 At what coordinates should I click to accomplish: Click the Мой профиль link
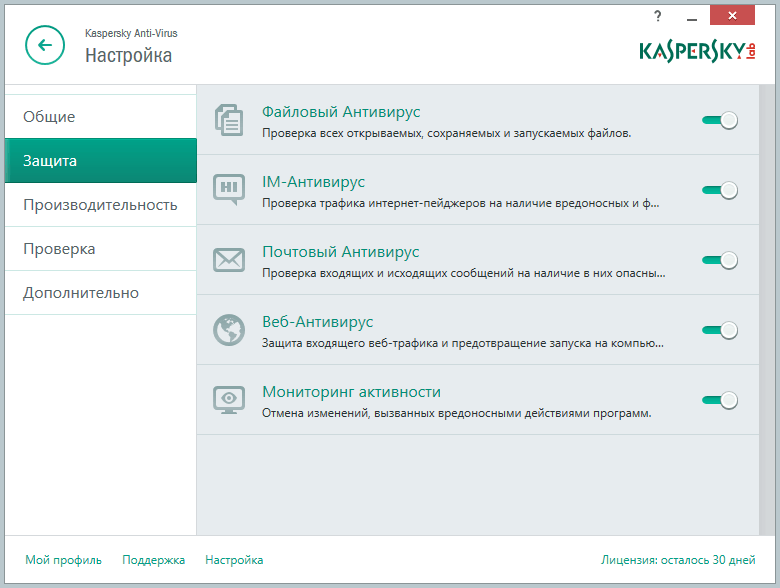[63, 560]
